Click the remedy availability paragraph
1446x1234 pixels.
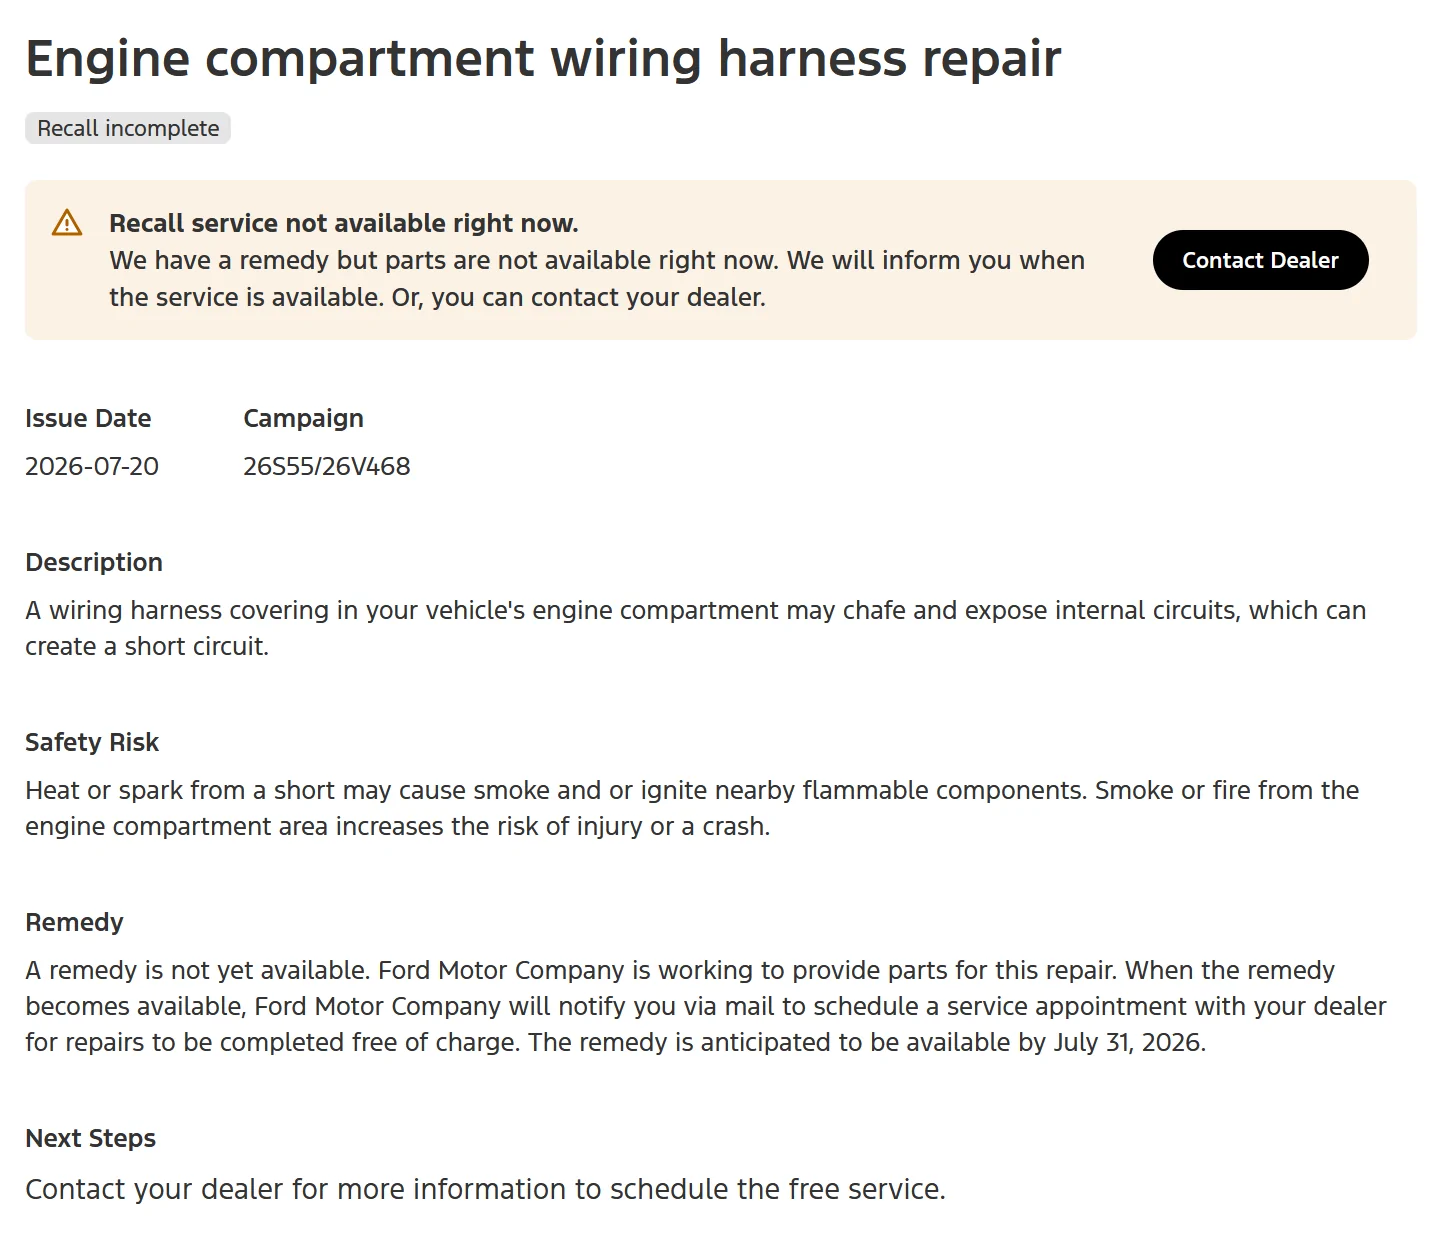tap(706, 1006)
